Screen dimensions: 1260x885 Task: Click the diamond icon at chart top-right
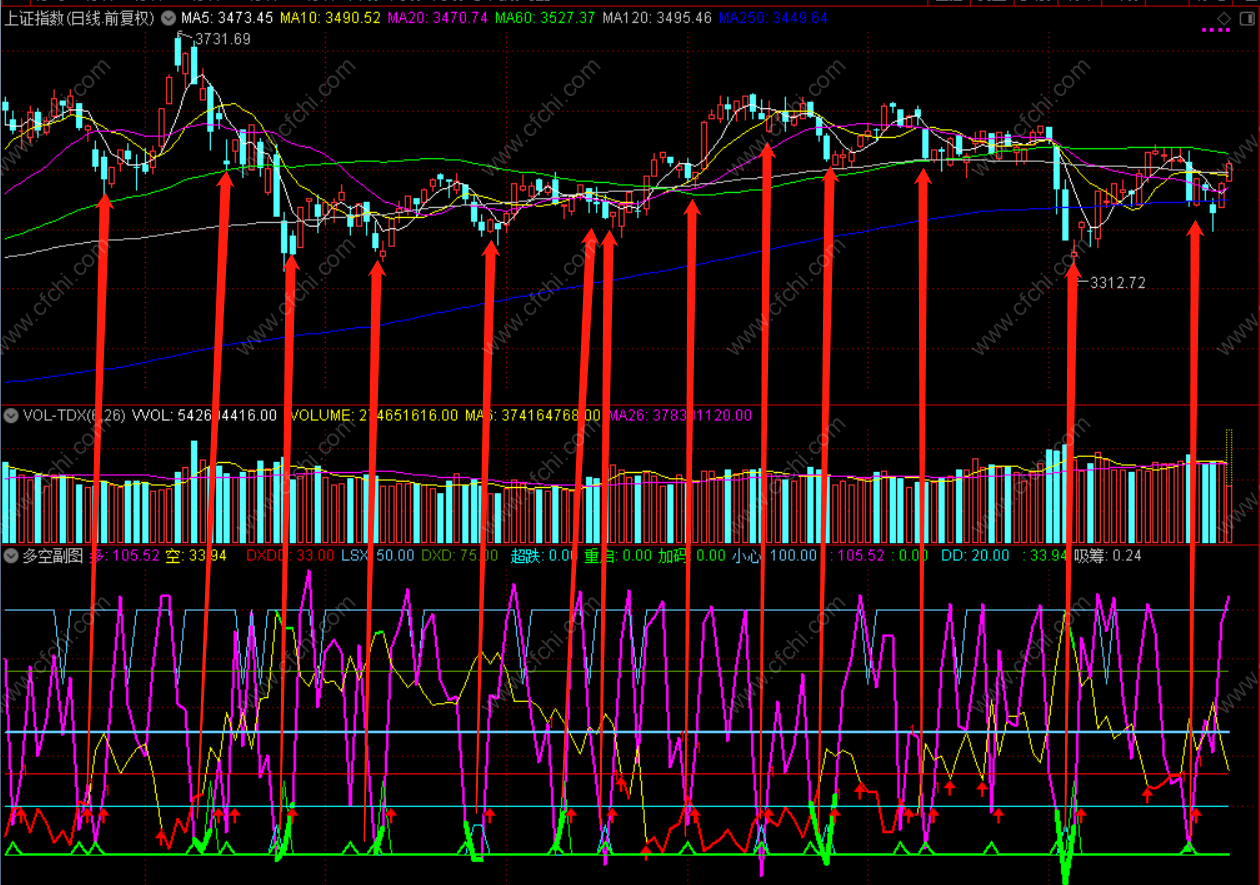click(x=1225, y=18)
